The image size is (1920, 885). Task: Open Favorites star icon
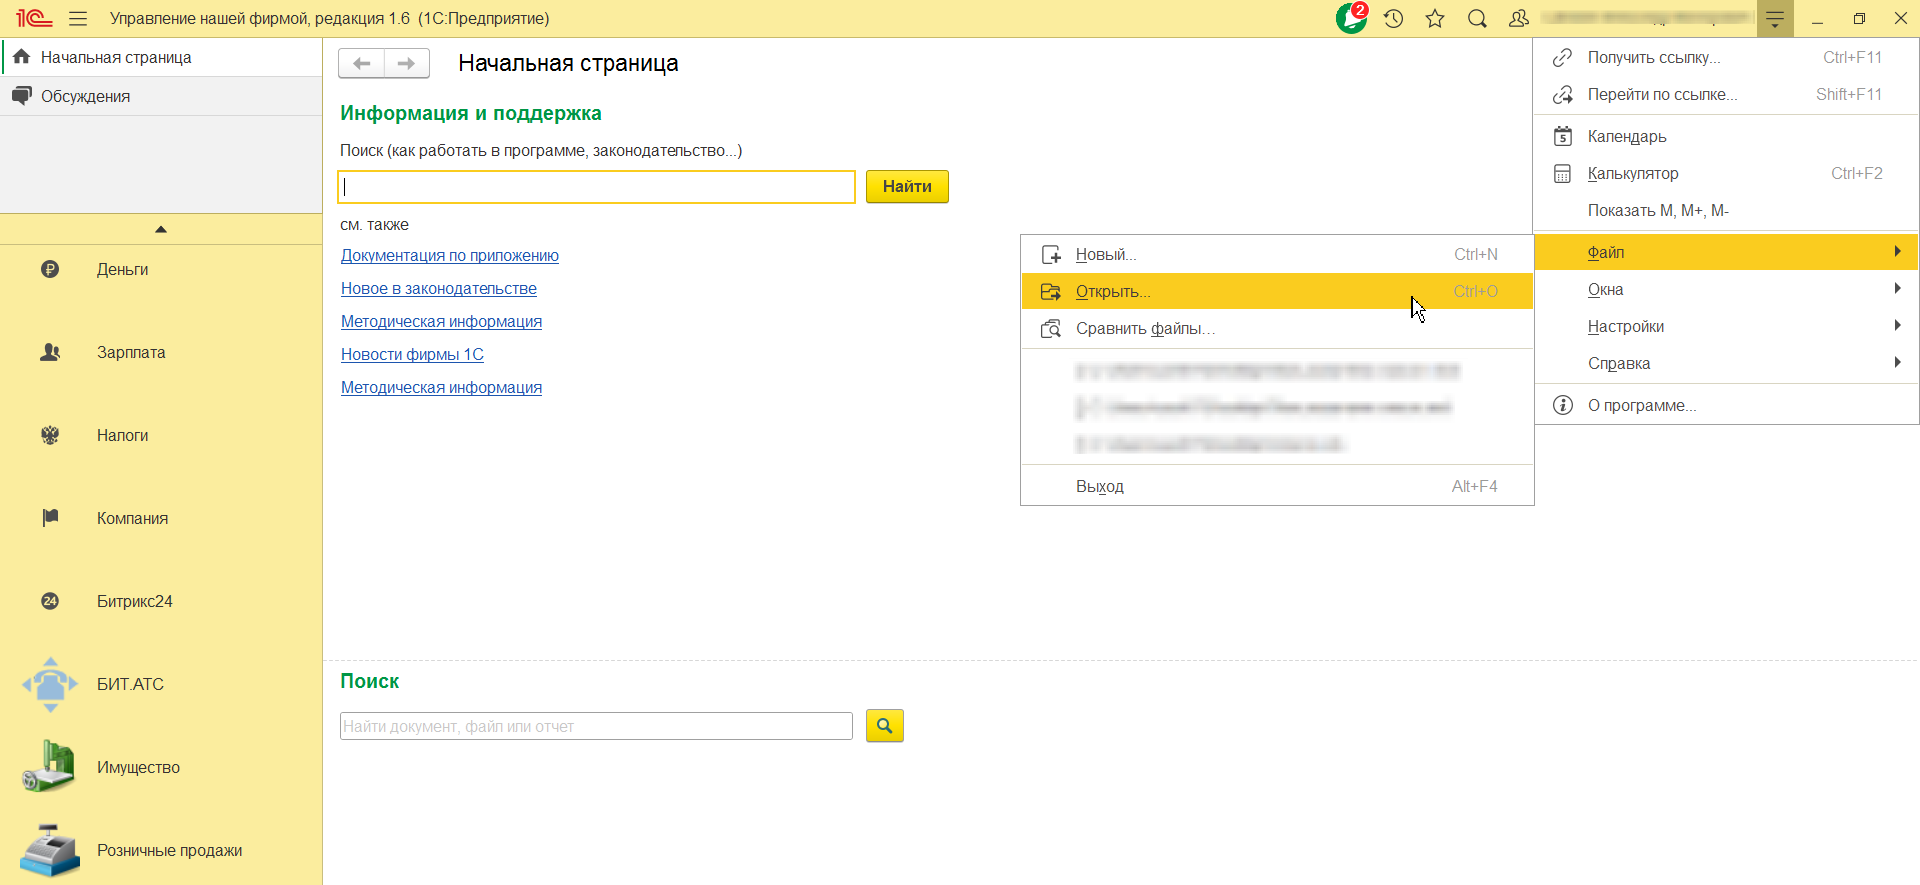pos(1435,18)
